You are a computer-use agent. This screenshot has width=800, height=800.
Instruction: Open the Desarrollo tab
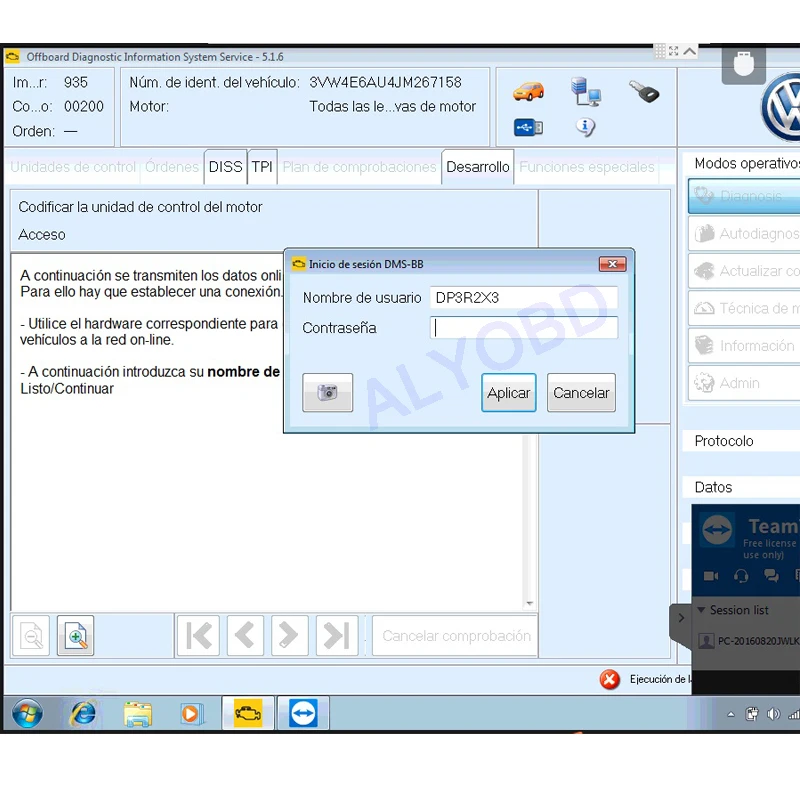point(478,167)
